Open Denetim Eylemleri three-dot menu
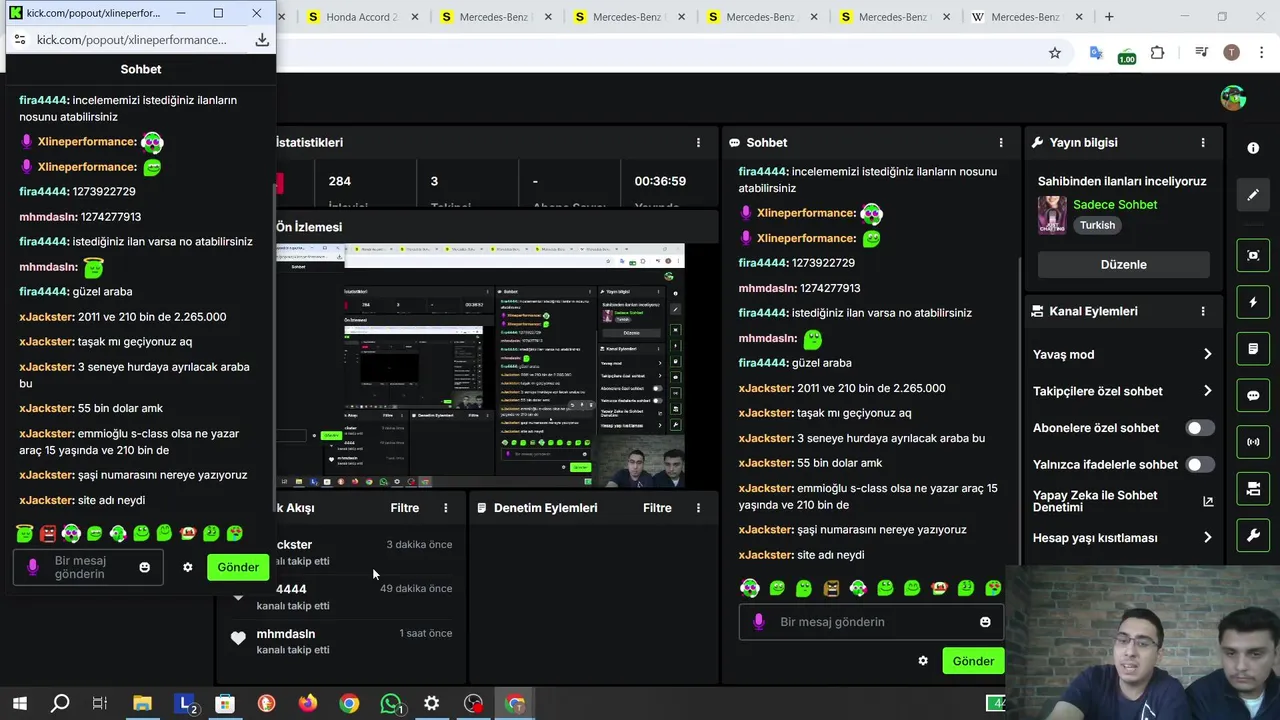Screen dimensions: 1280x720 click(x=699, y=508)
